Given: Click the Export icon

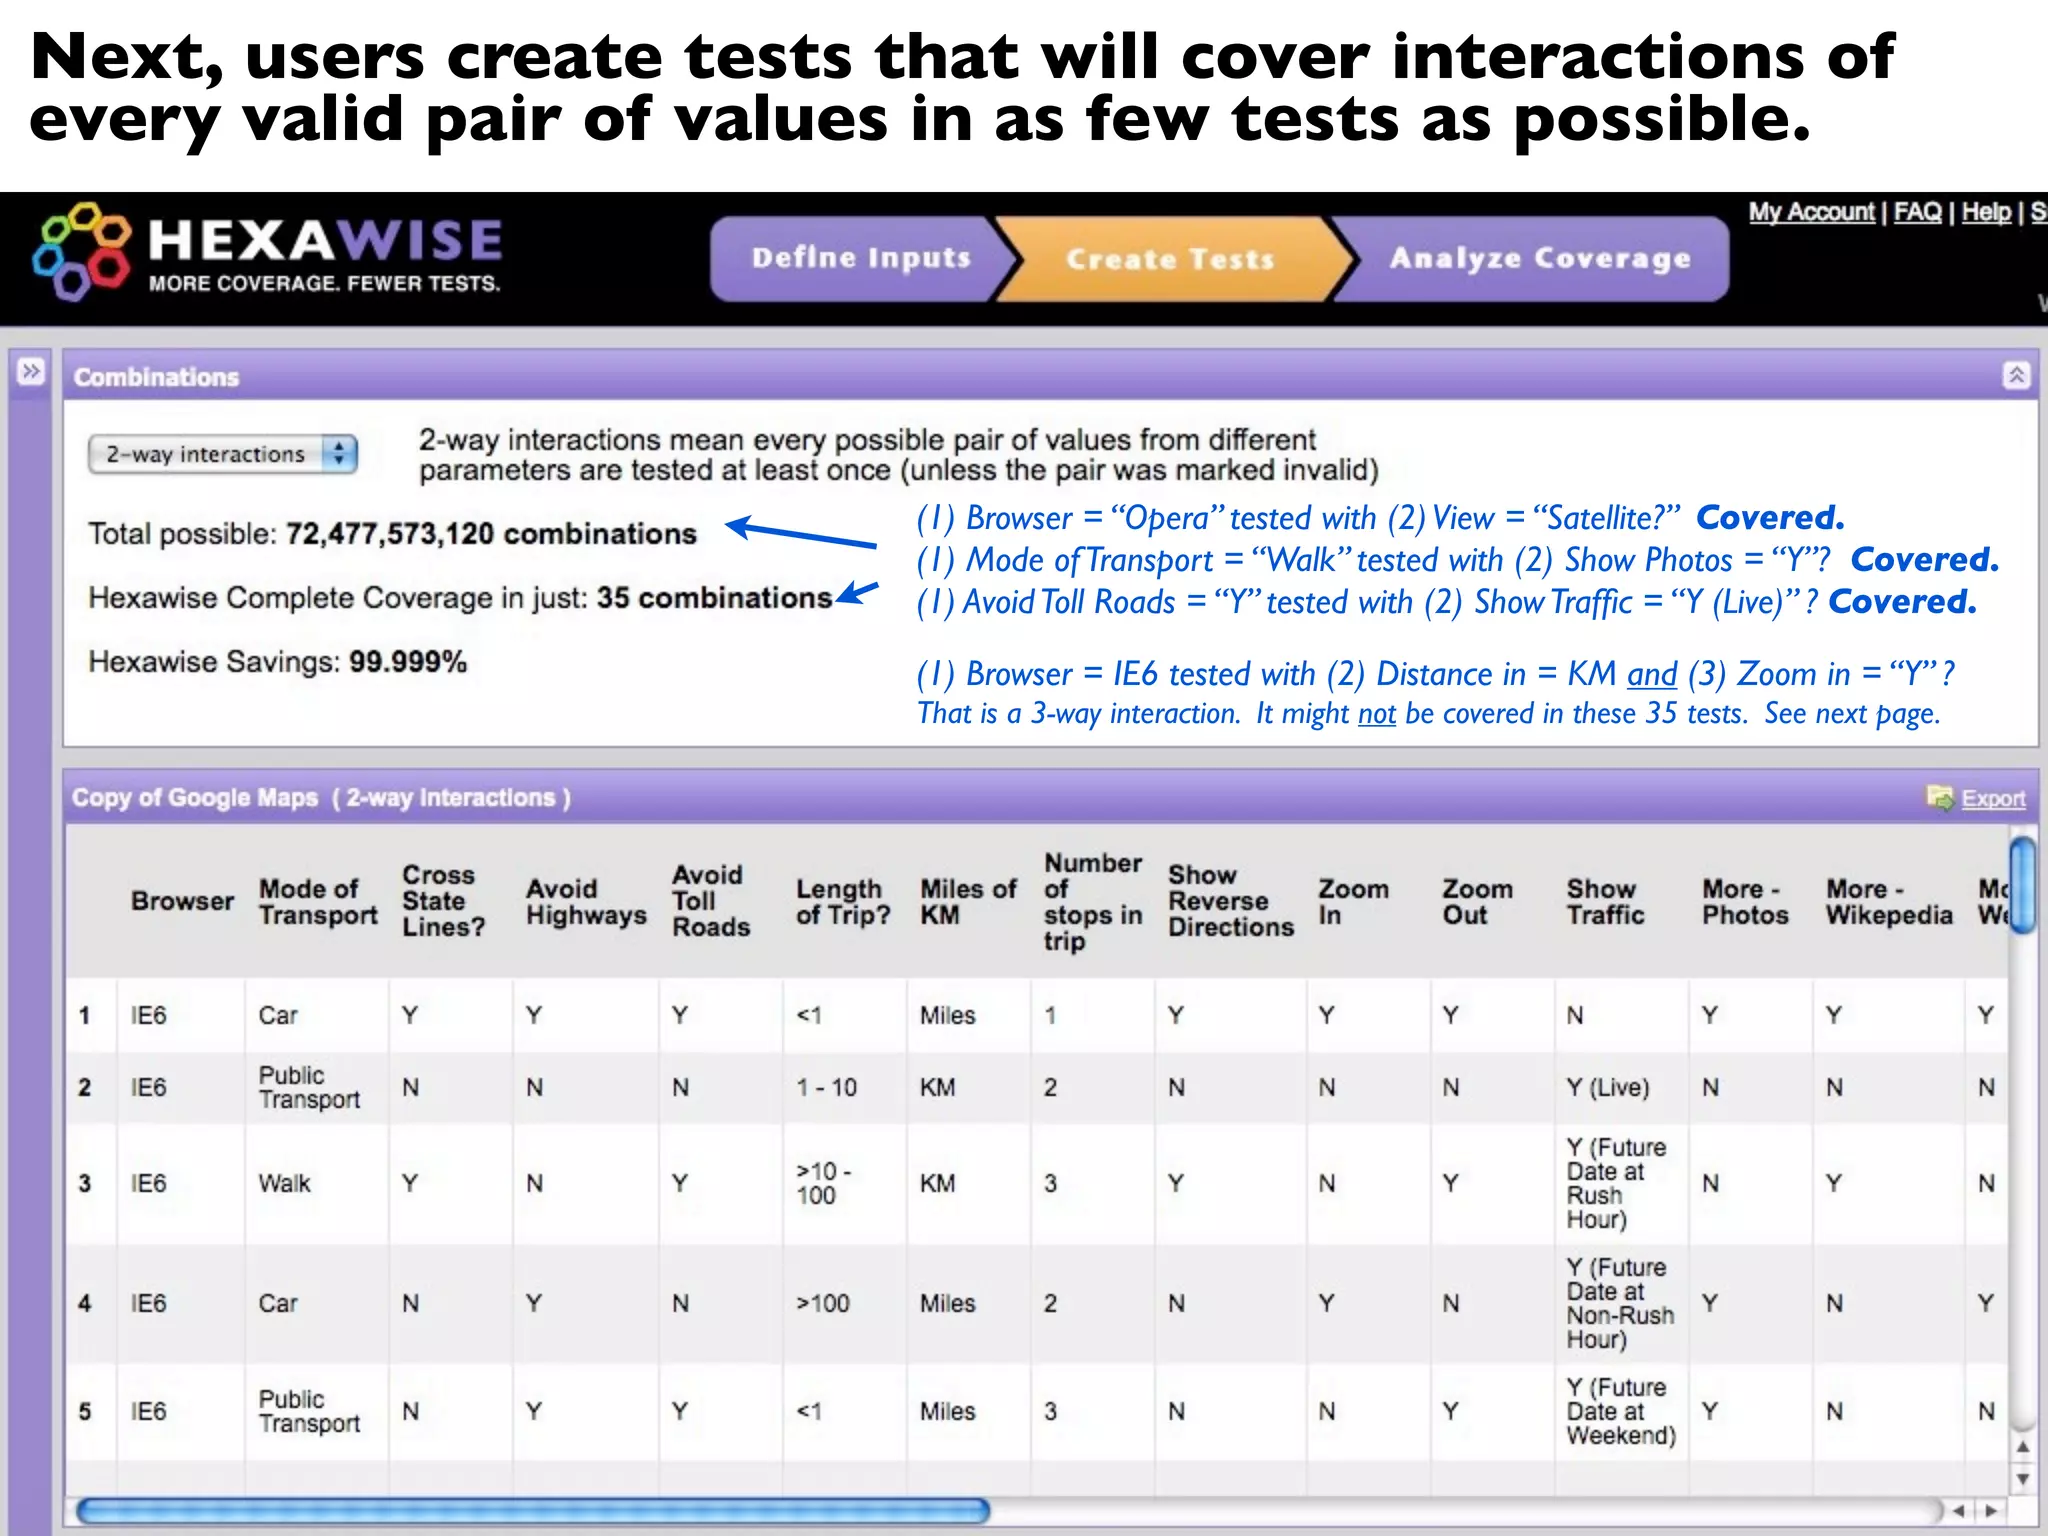Looking at the screenshot, I should [x=1940, y=797].
